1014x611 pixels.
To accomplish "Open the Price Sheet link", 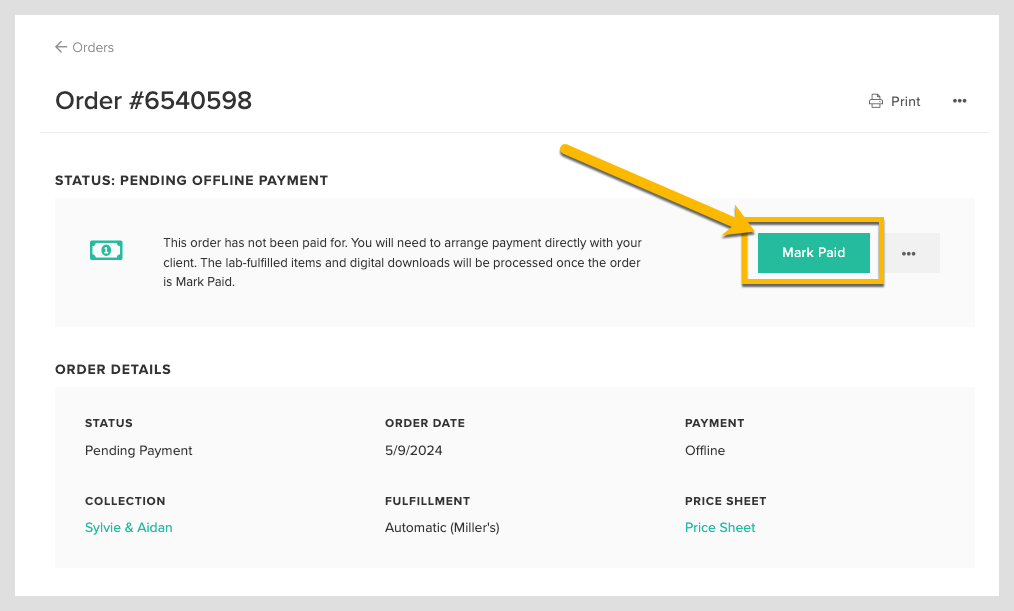I will pyautogui.click(x=720, y=527).
